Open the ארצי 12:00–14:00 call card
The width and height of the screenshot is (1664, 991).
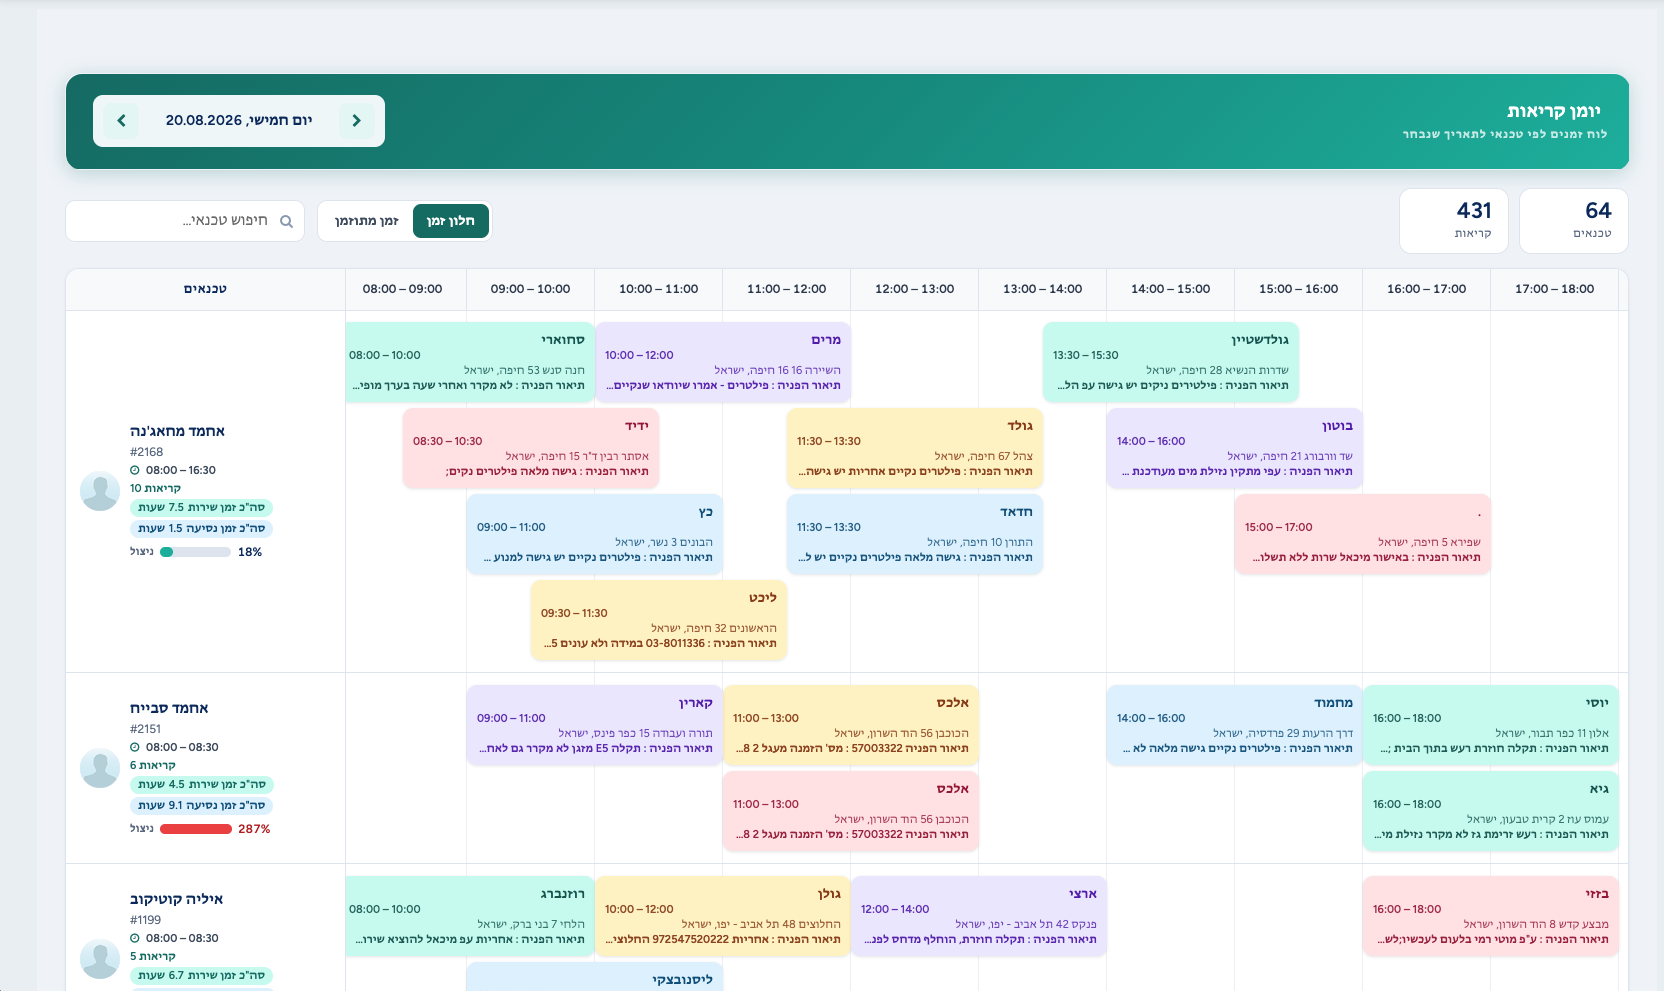click(979, 916)
